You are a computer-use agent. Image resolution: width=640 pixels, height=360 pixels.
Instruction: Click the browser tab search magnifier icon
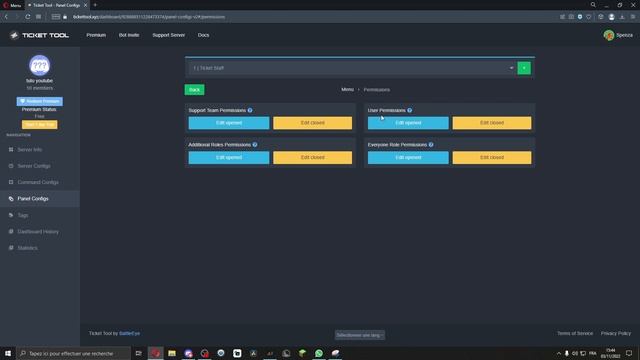click(x=593, y=5)
